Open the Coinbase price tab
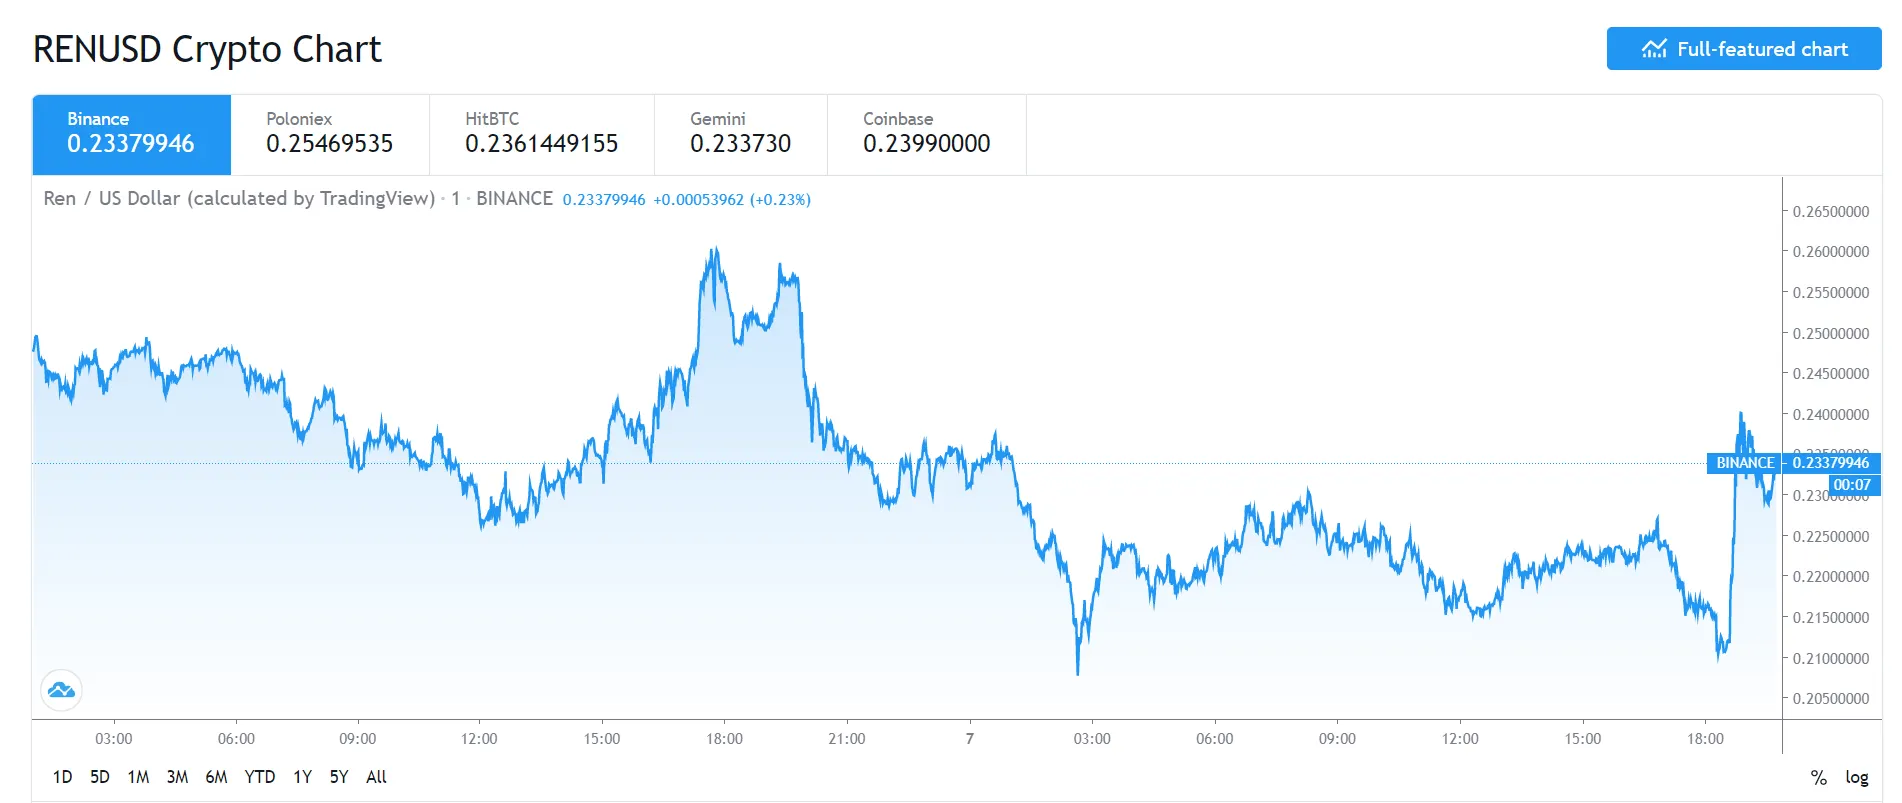 (926, 134)
